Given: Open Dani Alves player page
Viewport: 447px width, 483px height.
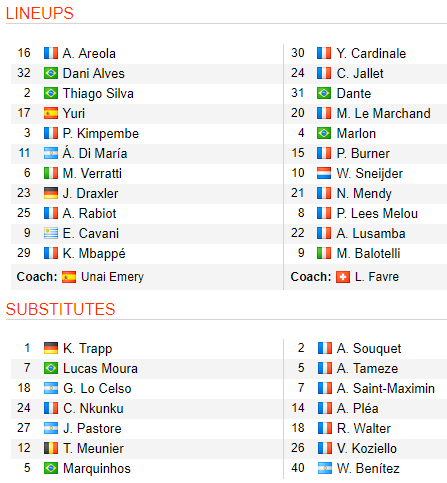Looking at the screenshot, I should pyautogui.click(x=94, y=73).
